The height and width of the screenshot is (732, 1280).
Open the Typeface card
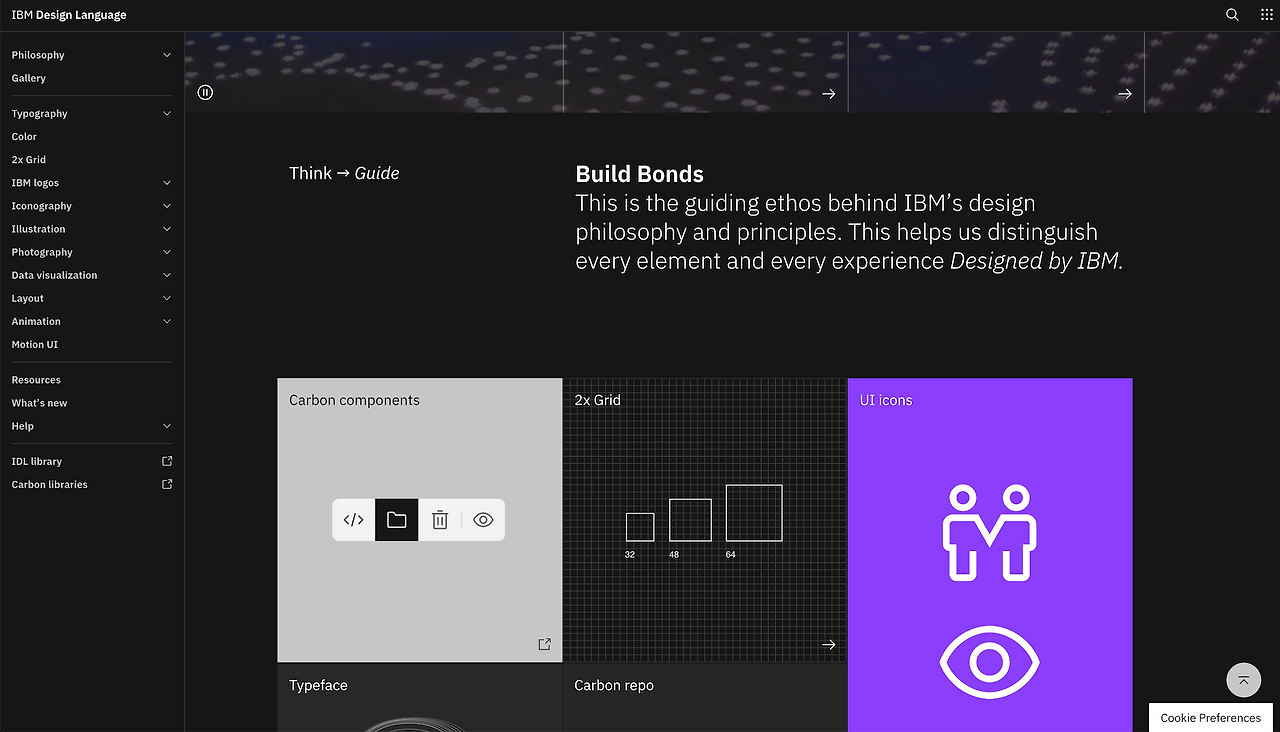[x=318, y=686]
